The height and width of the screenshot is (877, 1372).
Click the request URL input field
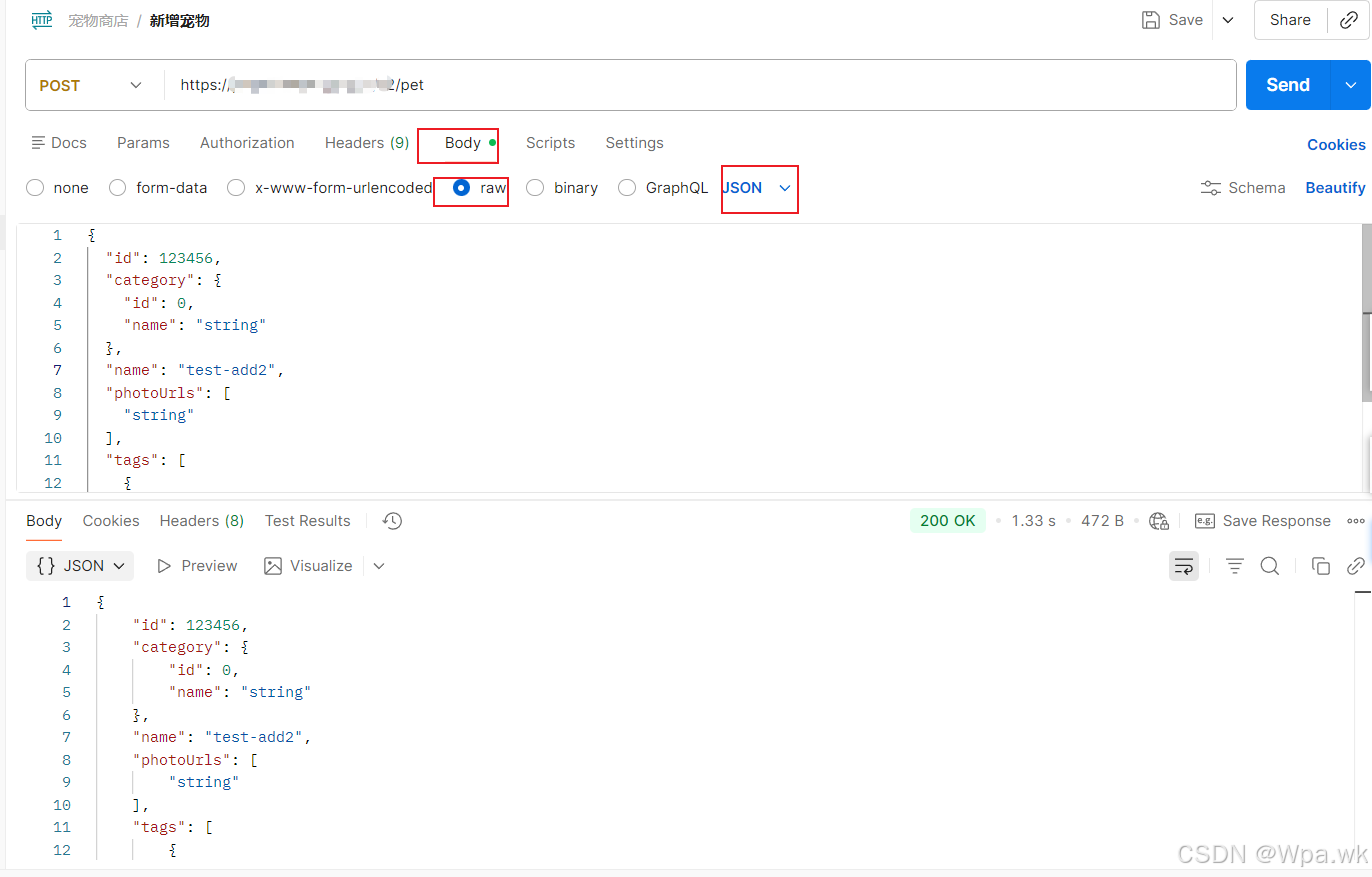point(700,85)
